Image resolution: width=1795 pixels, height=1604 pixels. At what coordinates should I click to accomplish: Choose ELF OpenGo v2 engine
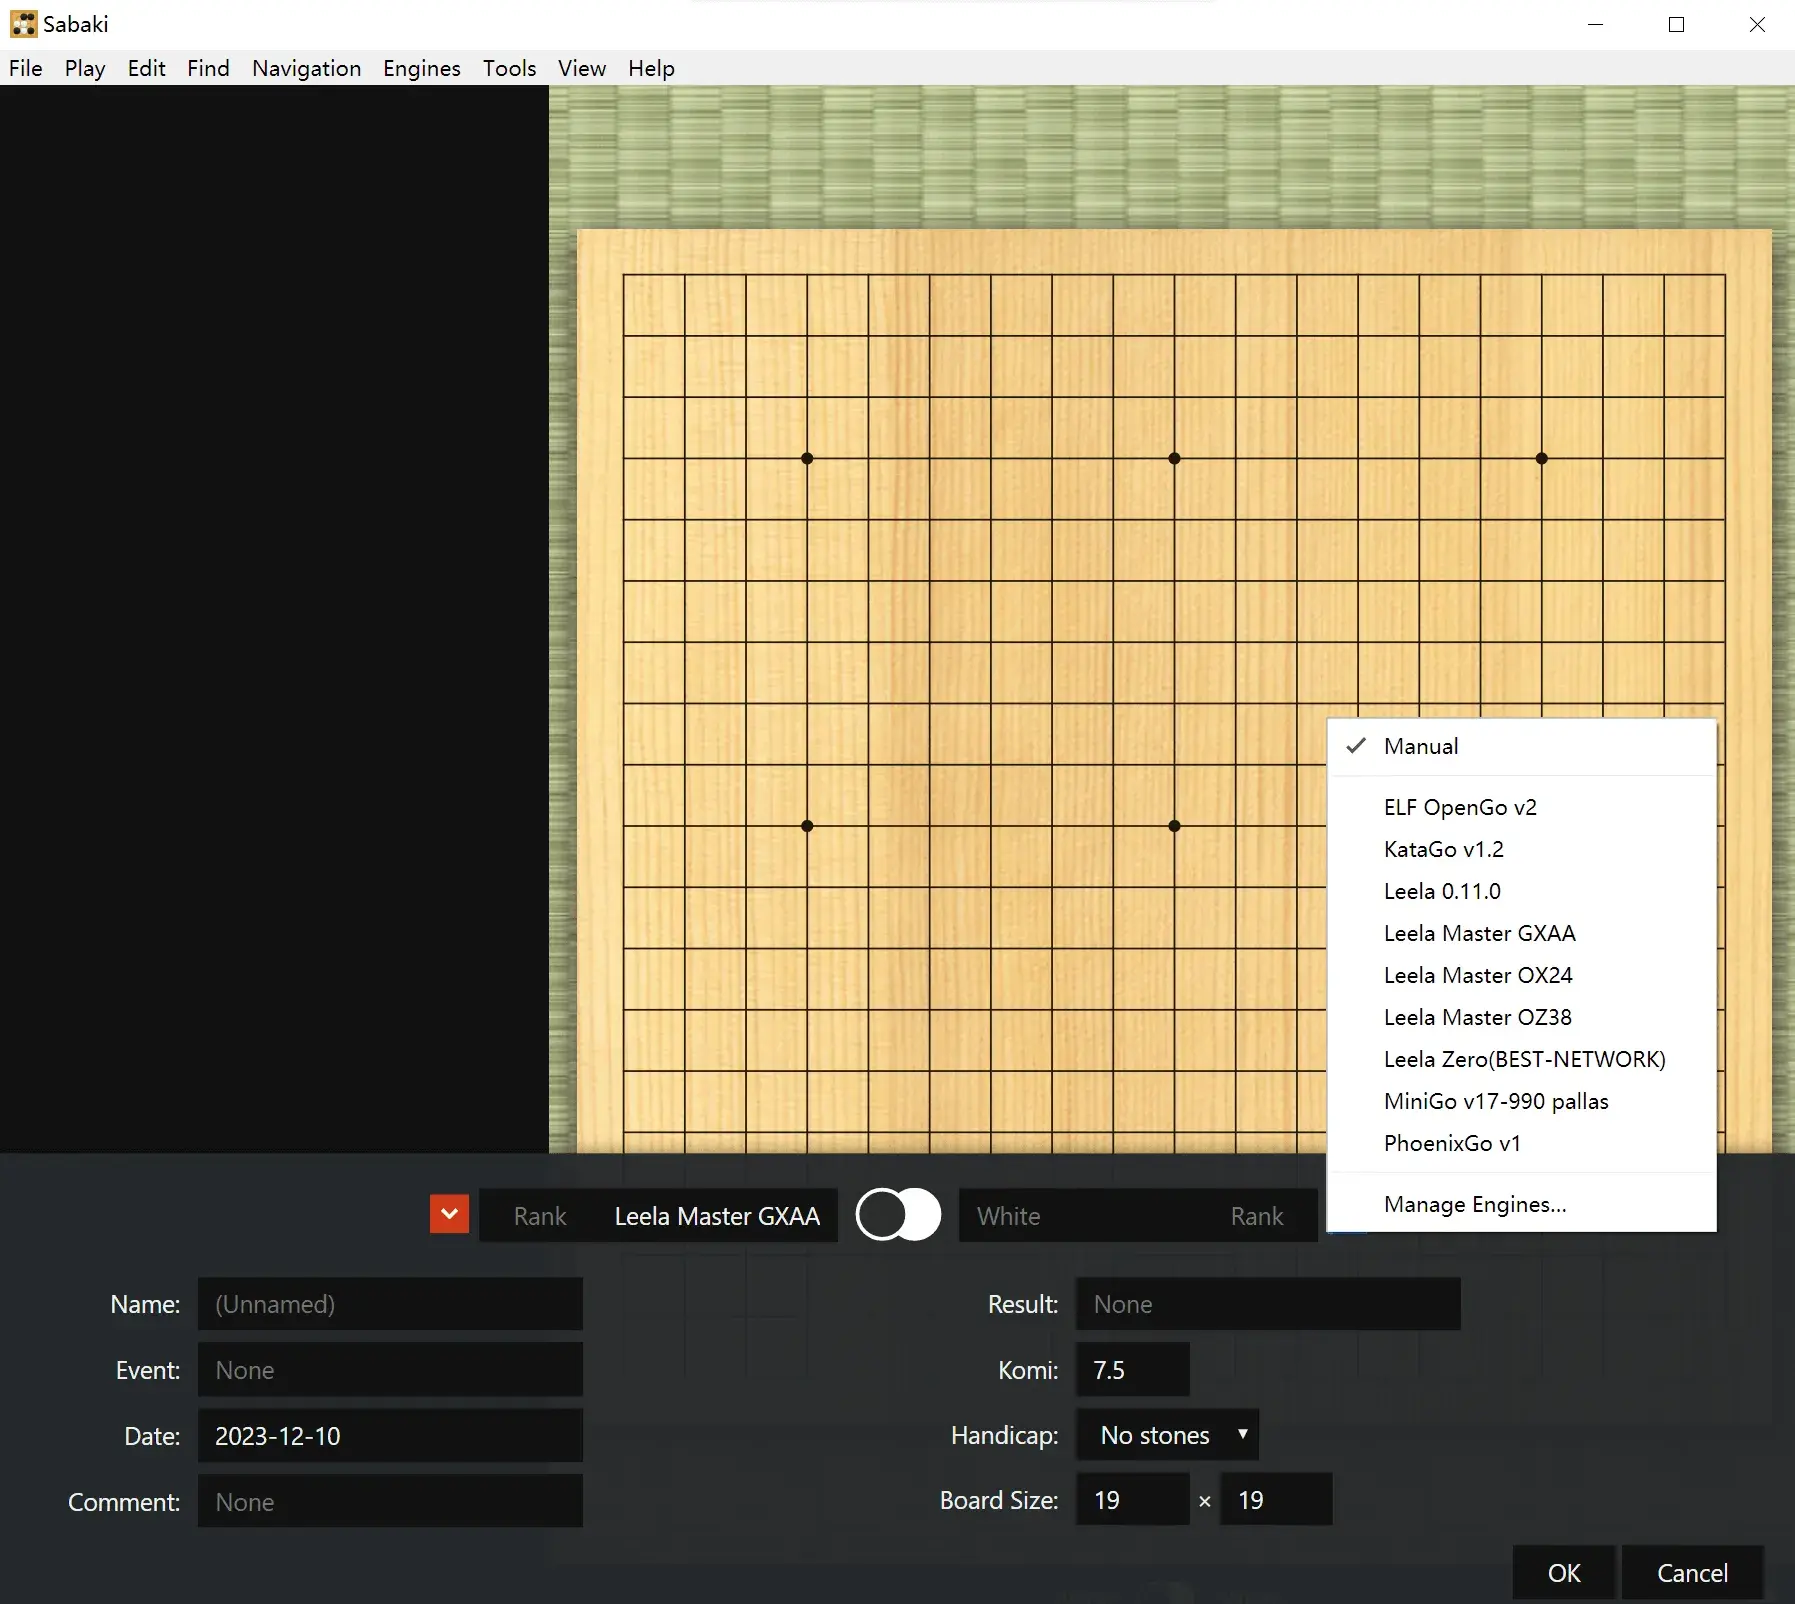tap(1521, 807)
